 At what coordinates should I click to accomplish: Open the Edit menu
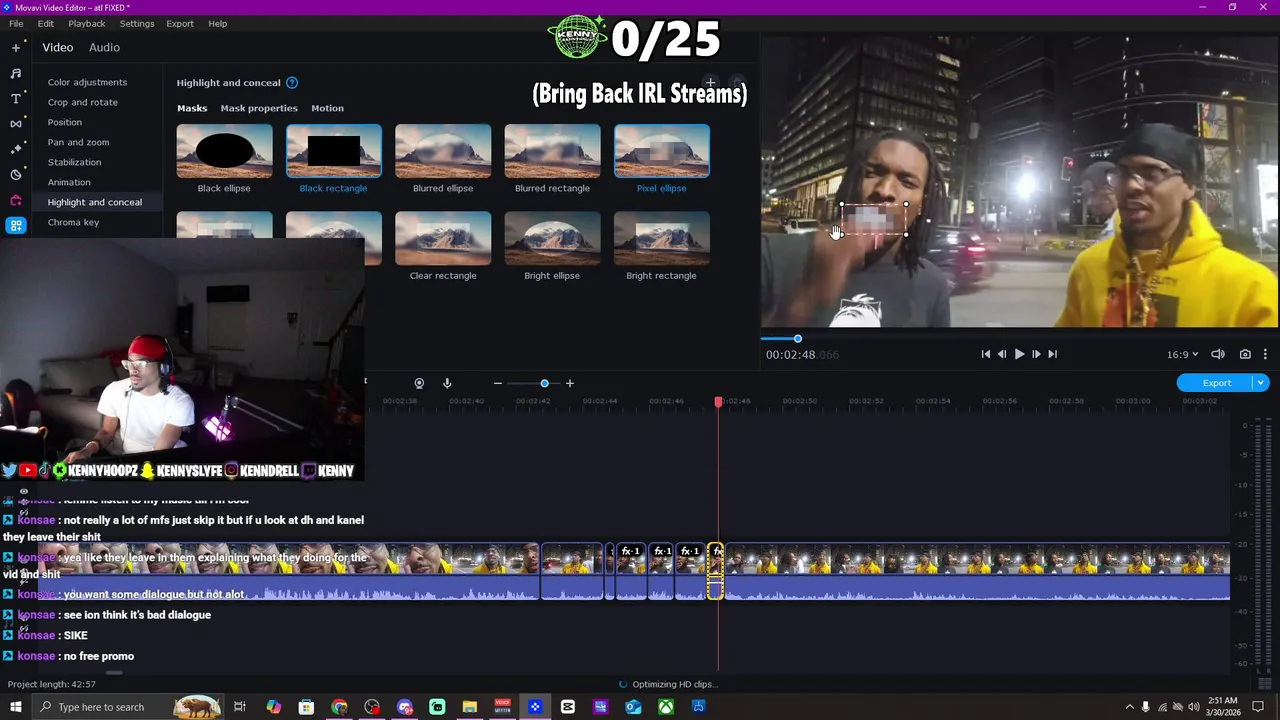[x=46, y=23]
